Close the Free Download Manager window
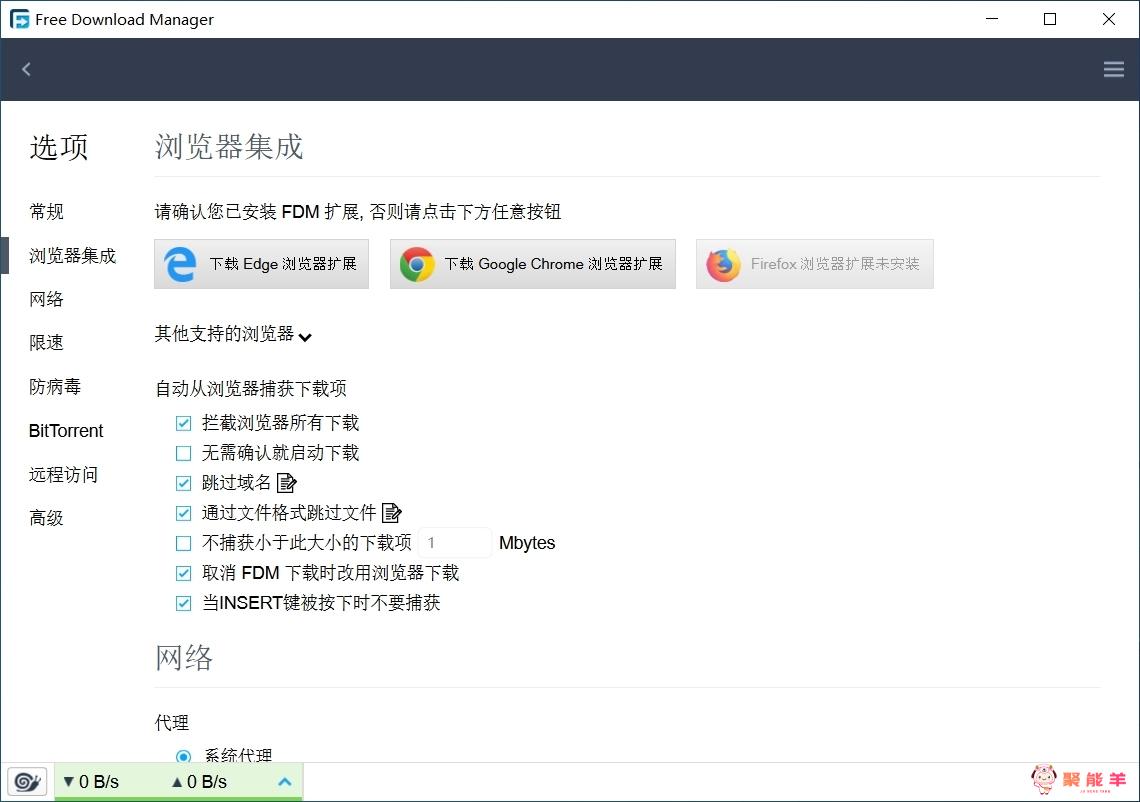Image resolution: width=1140 pixels, height=802 pixels. tap(1109, 19)
